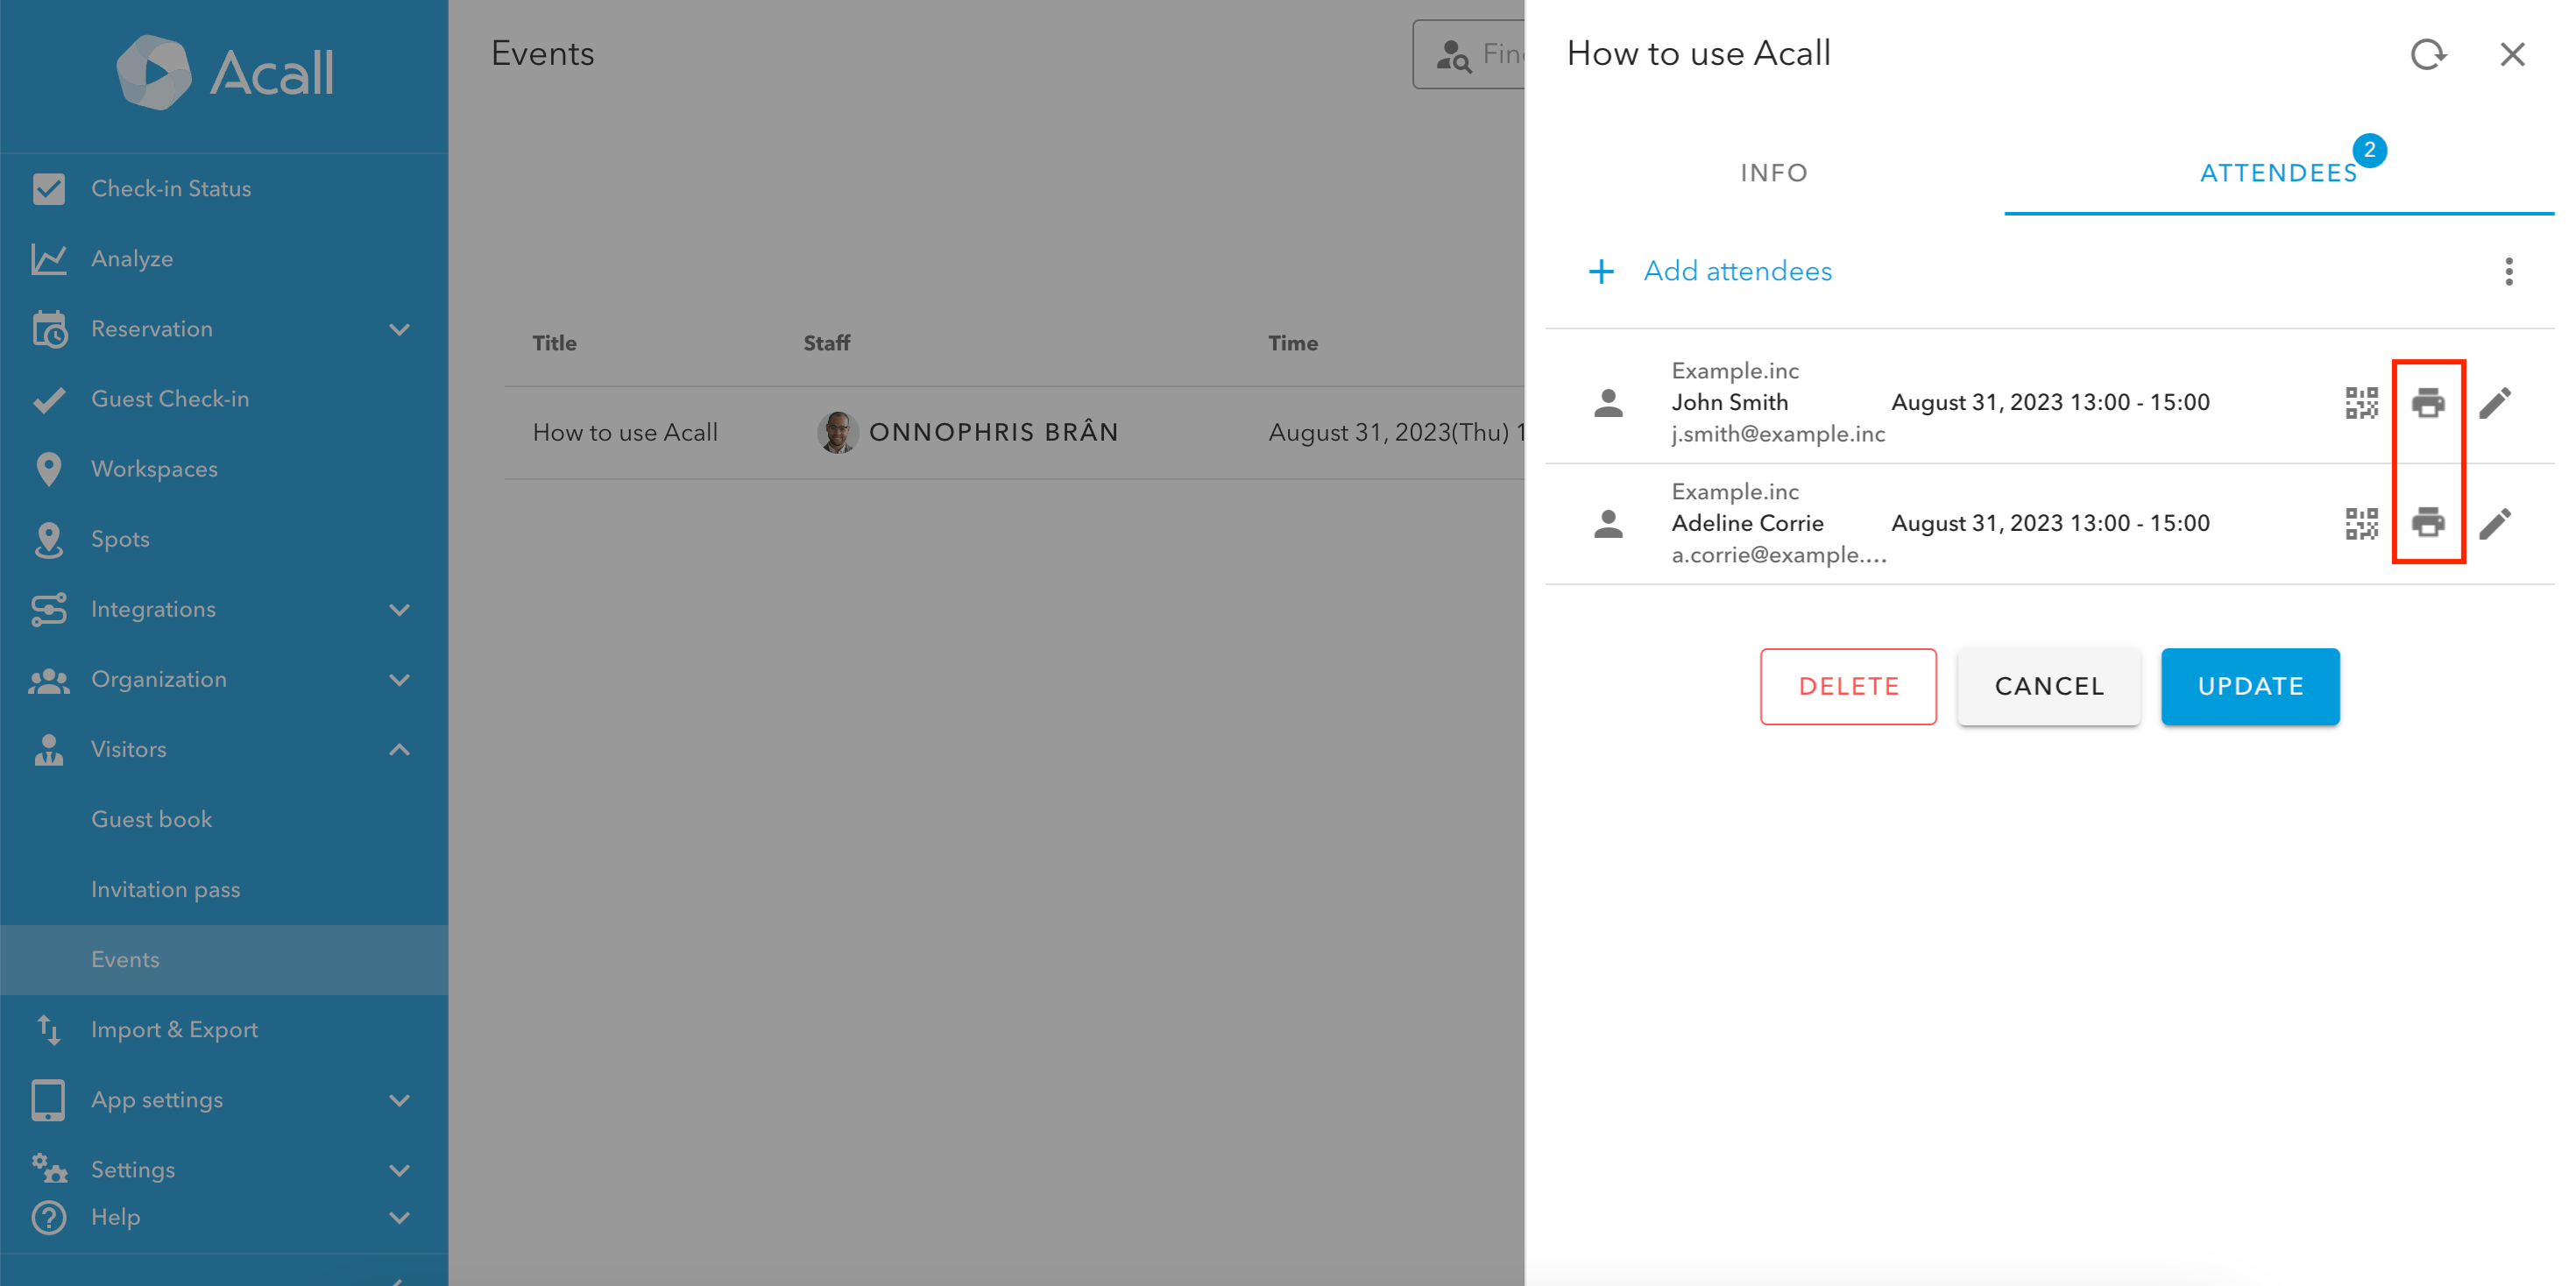2576x1286 pixels.
Task: Open the attendees three-dot options menu
Action: [x=2508, y=271]
